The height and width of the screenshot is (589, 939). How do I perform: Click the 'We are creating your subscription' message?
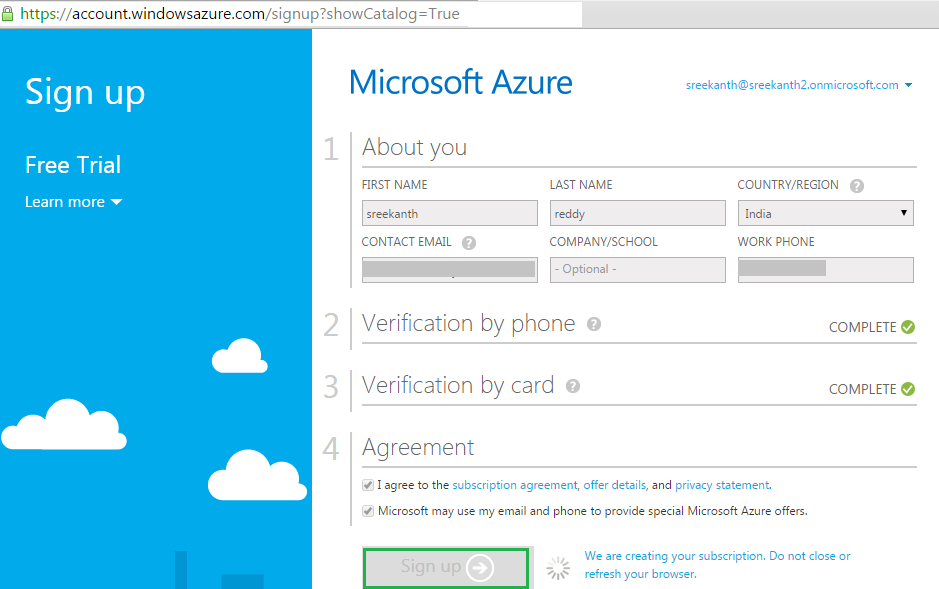(717, 564)
